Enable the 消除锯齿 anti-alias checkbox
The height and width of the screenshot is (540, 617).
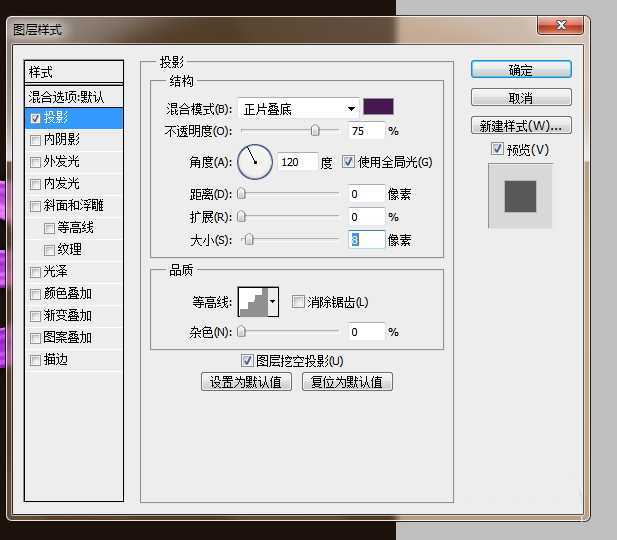[298, 302]
